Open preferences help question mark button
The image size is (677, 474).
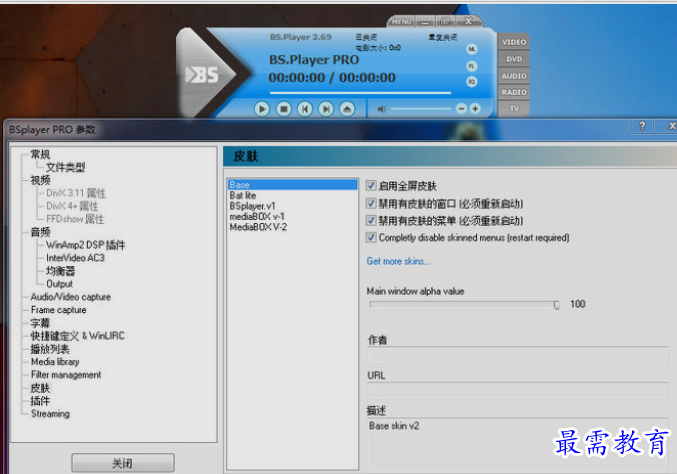coord(642,126)
